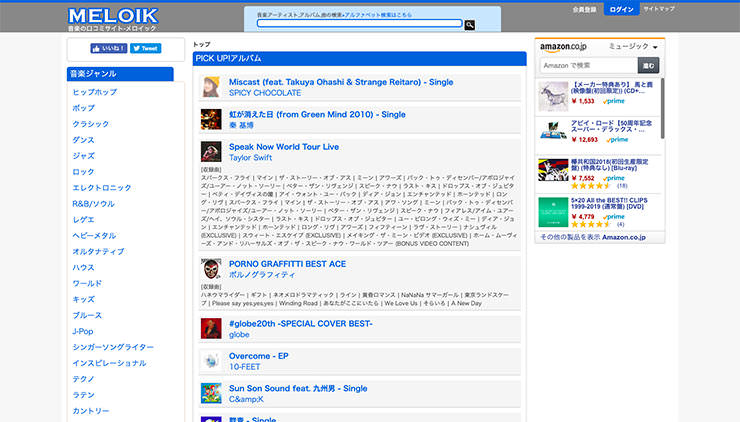
Task: Select the ブルース genre
Action: coord(87,315)
